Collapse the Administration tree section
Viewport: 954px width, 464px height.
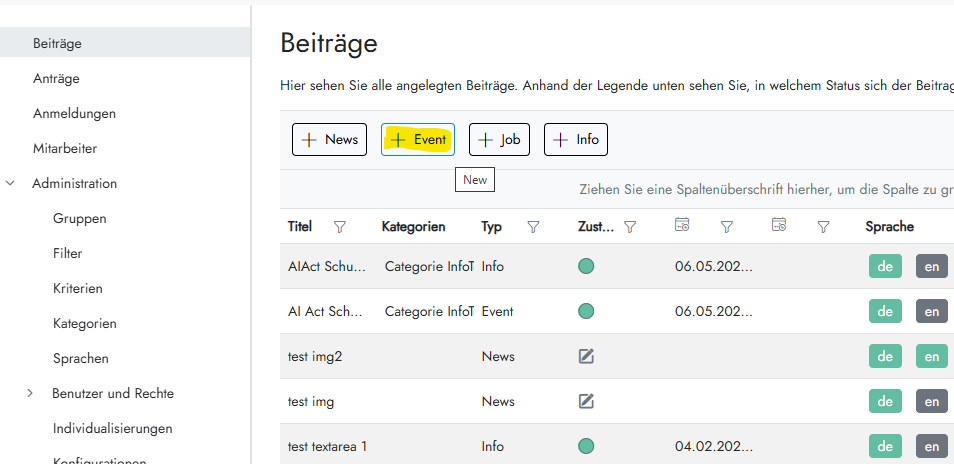[x=11, y=184]
